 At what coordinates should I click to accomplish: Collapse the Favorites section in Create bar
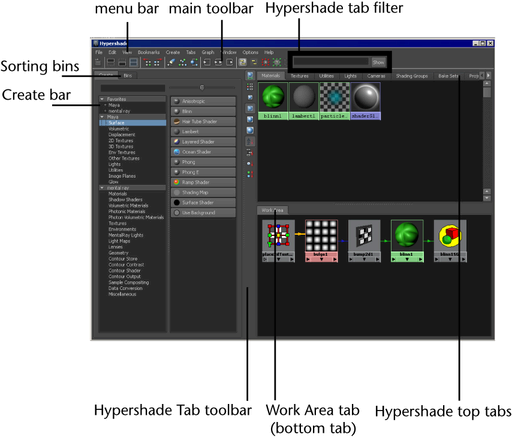pyautogui.click(x=102, y=99)
